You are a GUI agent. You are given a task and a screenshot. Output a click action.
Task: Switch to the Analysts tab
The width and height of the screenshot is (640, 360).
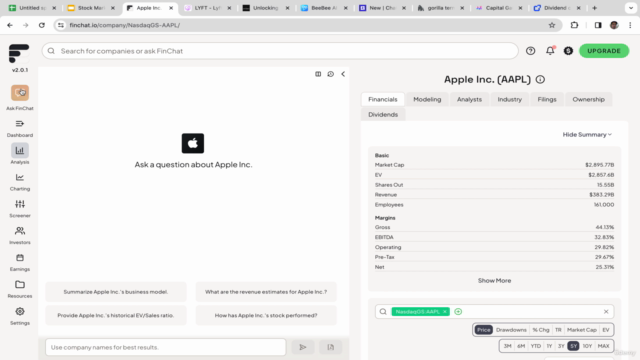469,100
